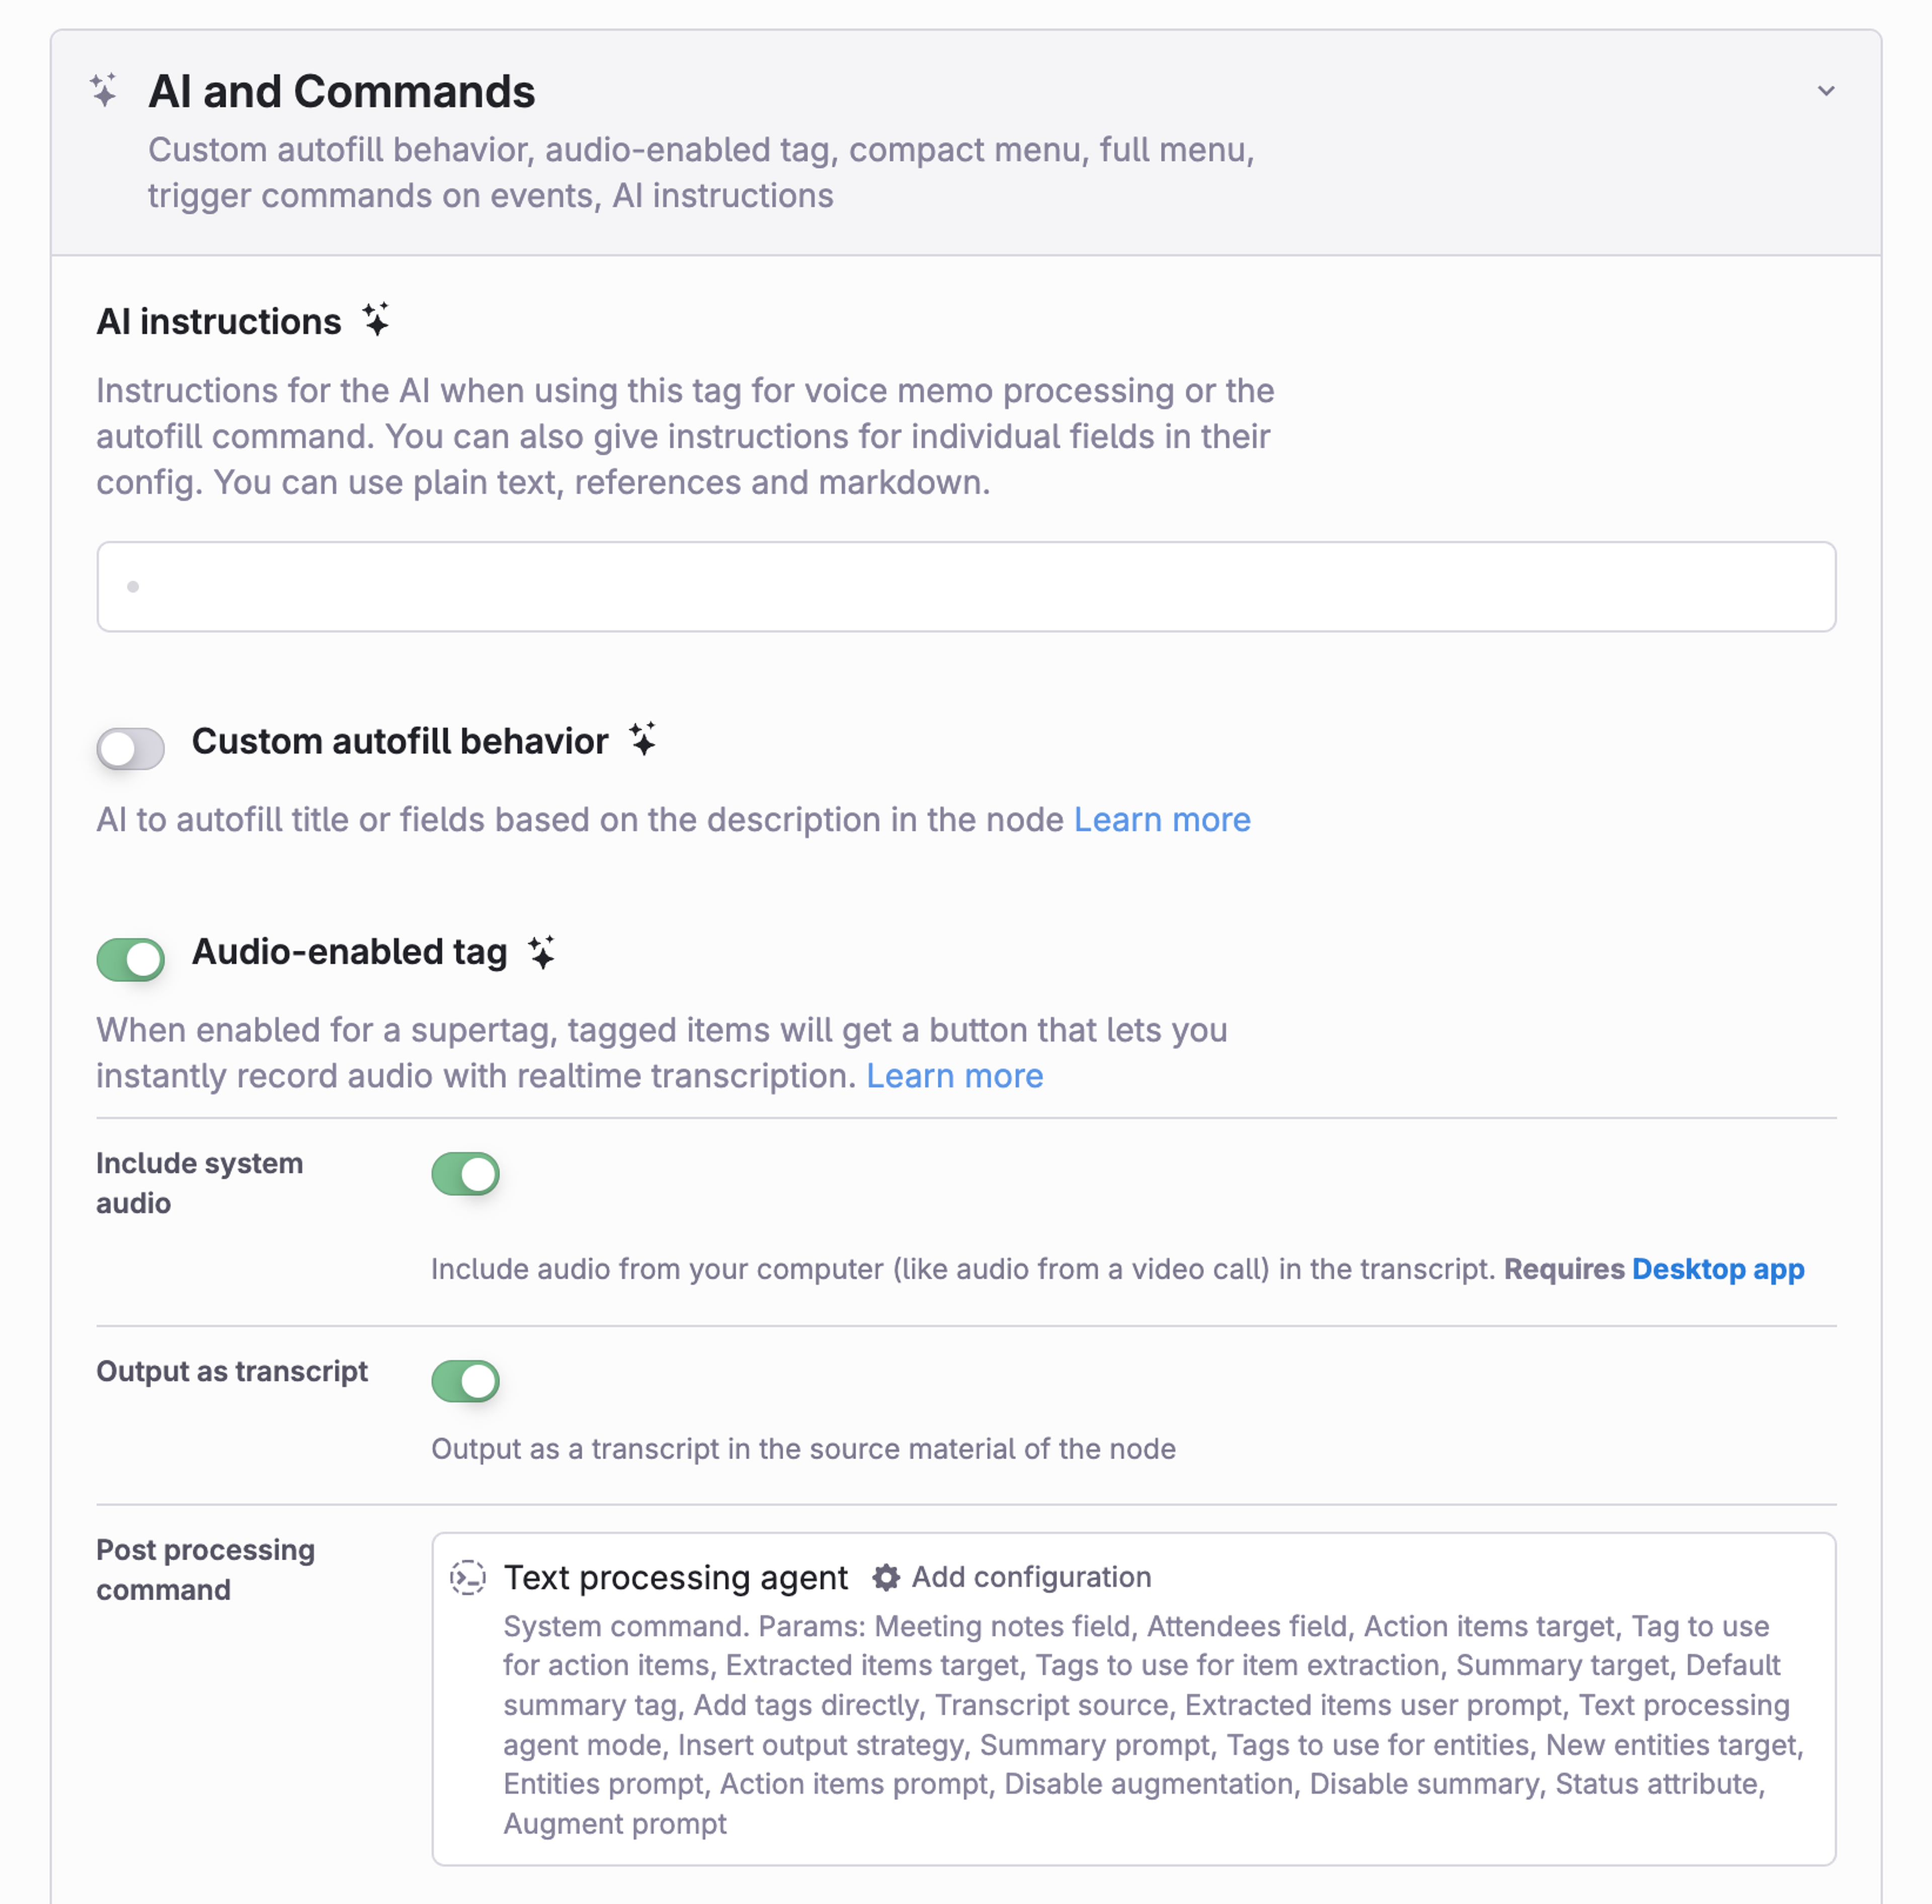Disable the Audio-enabled tag toggle
Screen dimensions: 1932x1904
tap(131, 959)
